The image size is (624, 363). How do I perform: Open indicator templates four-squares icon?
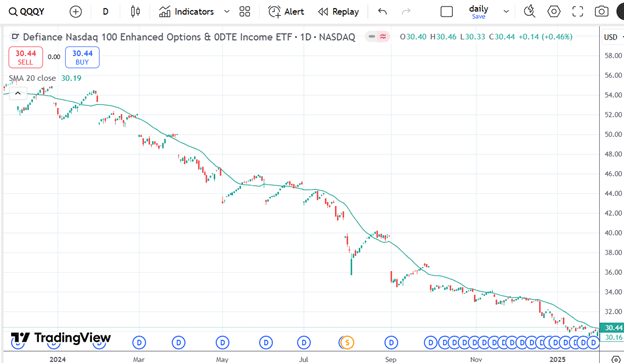point(244,12)
